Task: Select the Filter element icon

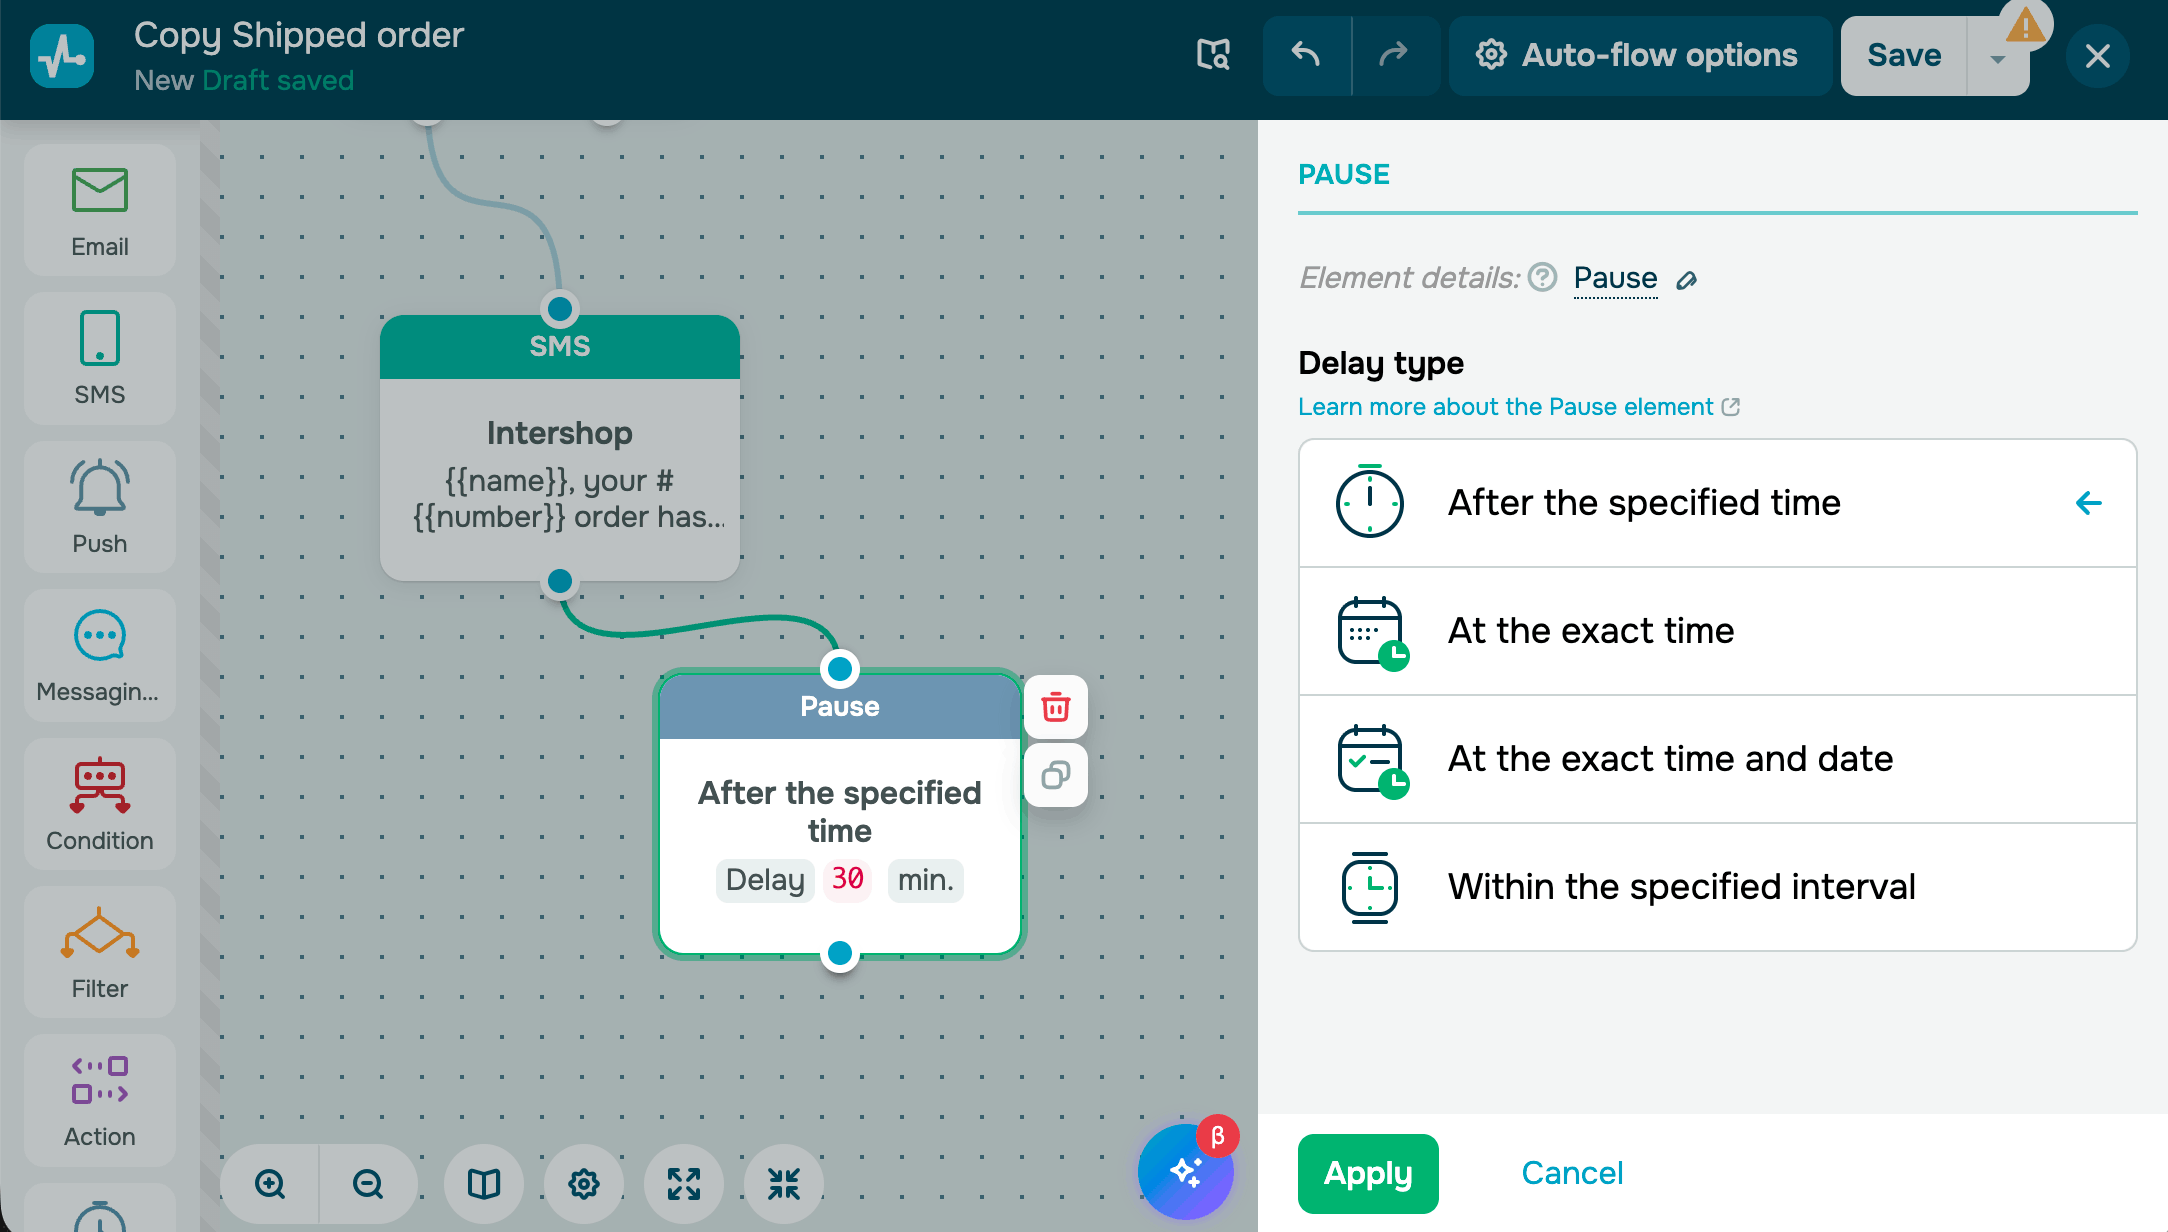Action: click(100, 934)
